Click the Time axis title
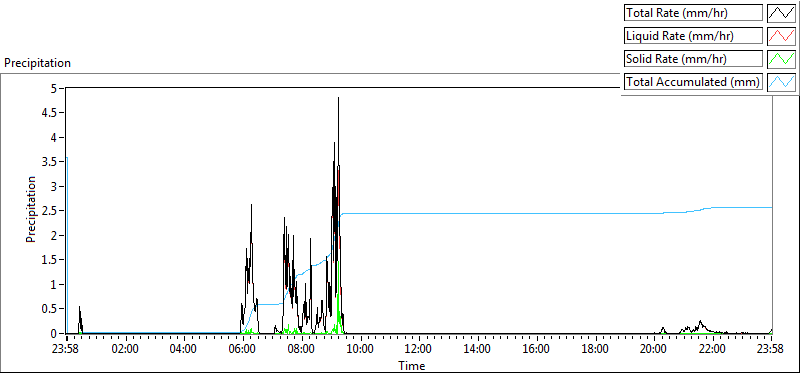Image resolution: width=800 pixels, height=373 pixels. [411, 365]
